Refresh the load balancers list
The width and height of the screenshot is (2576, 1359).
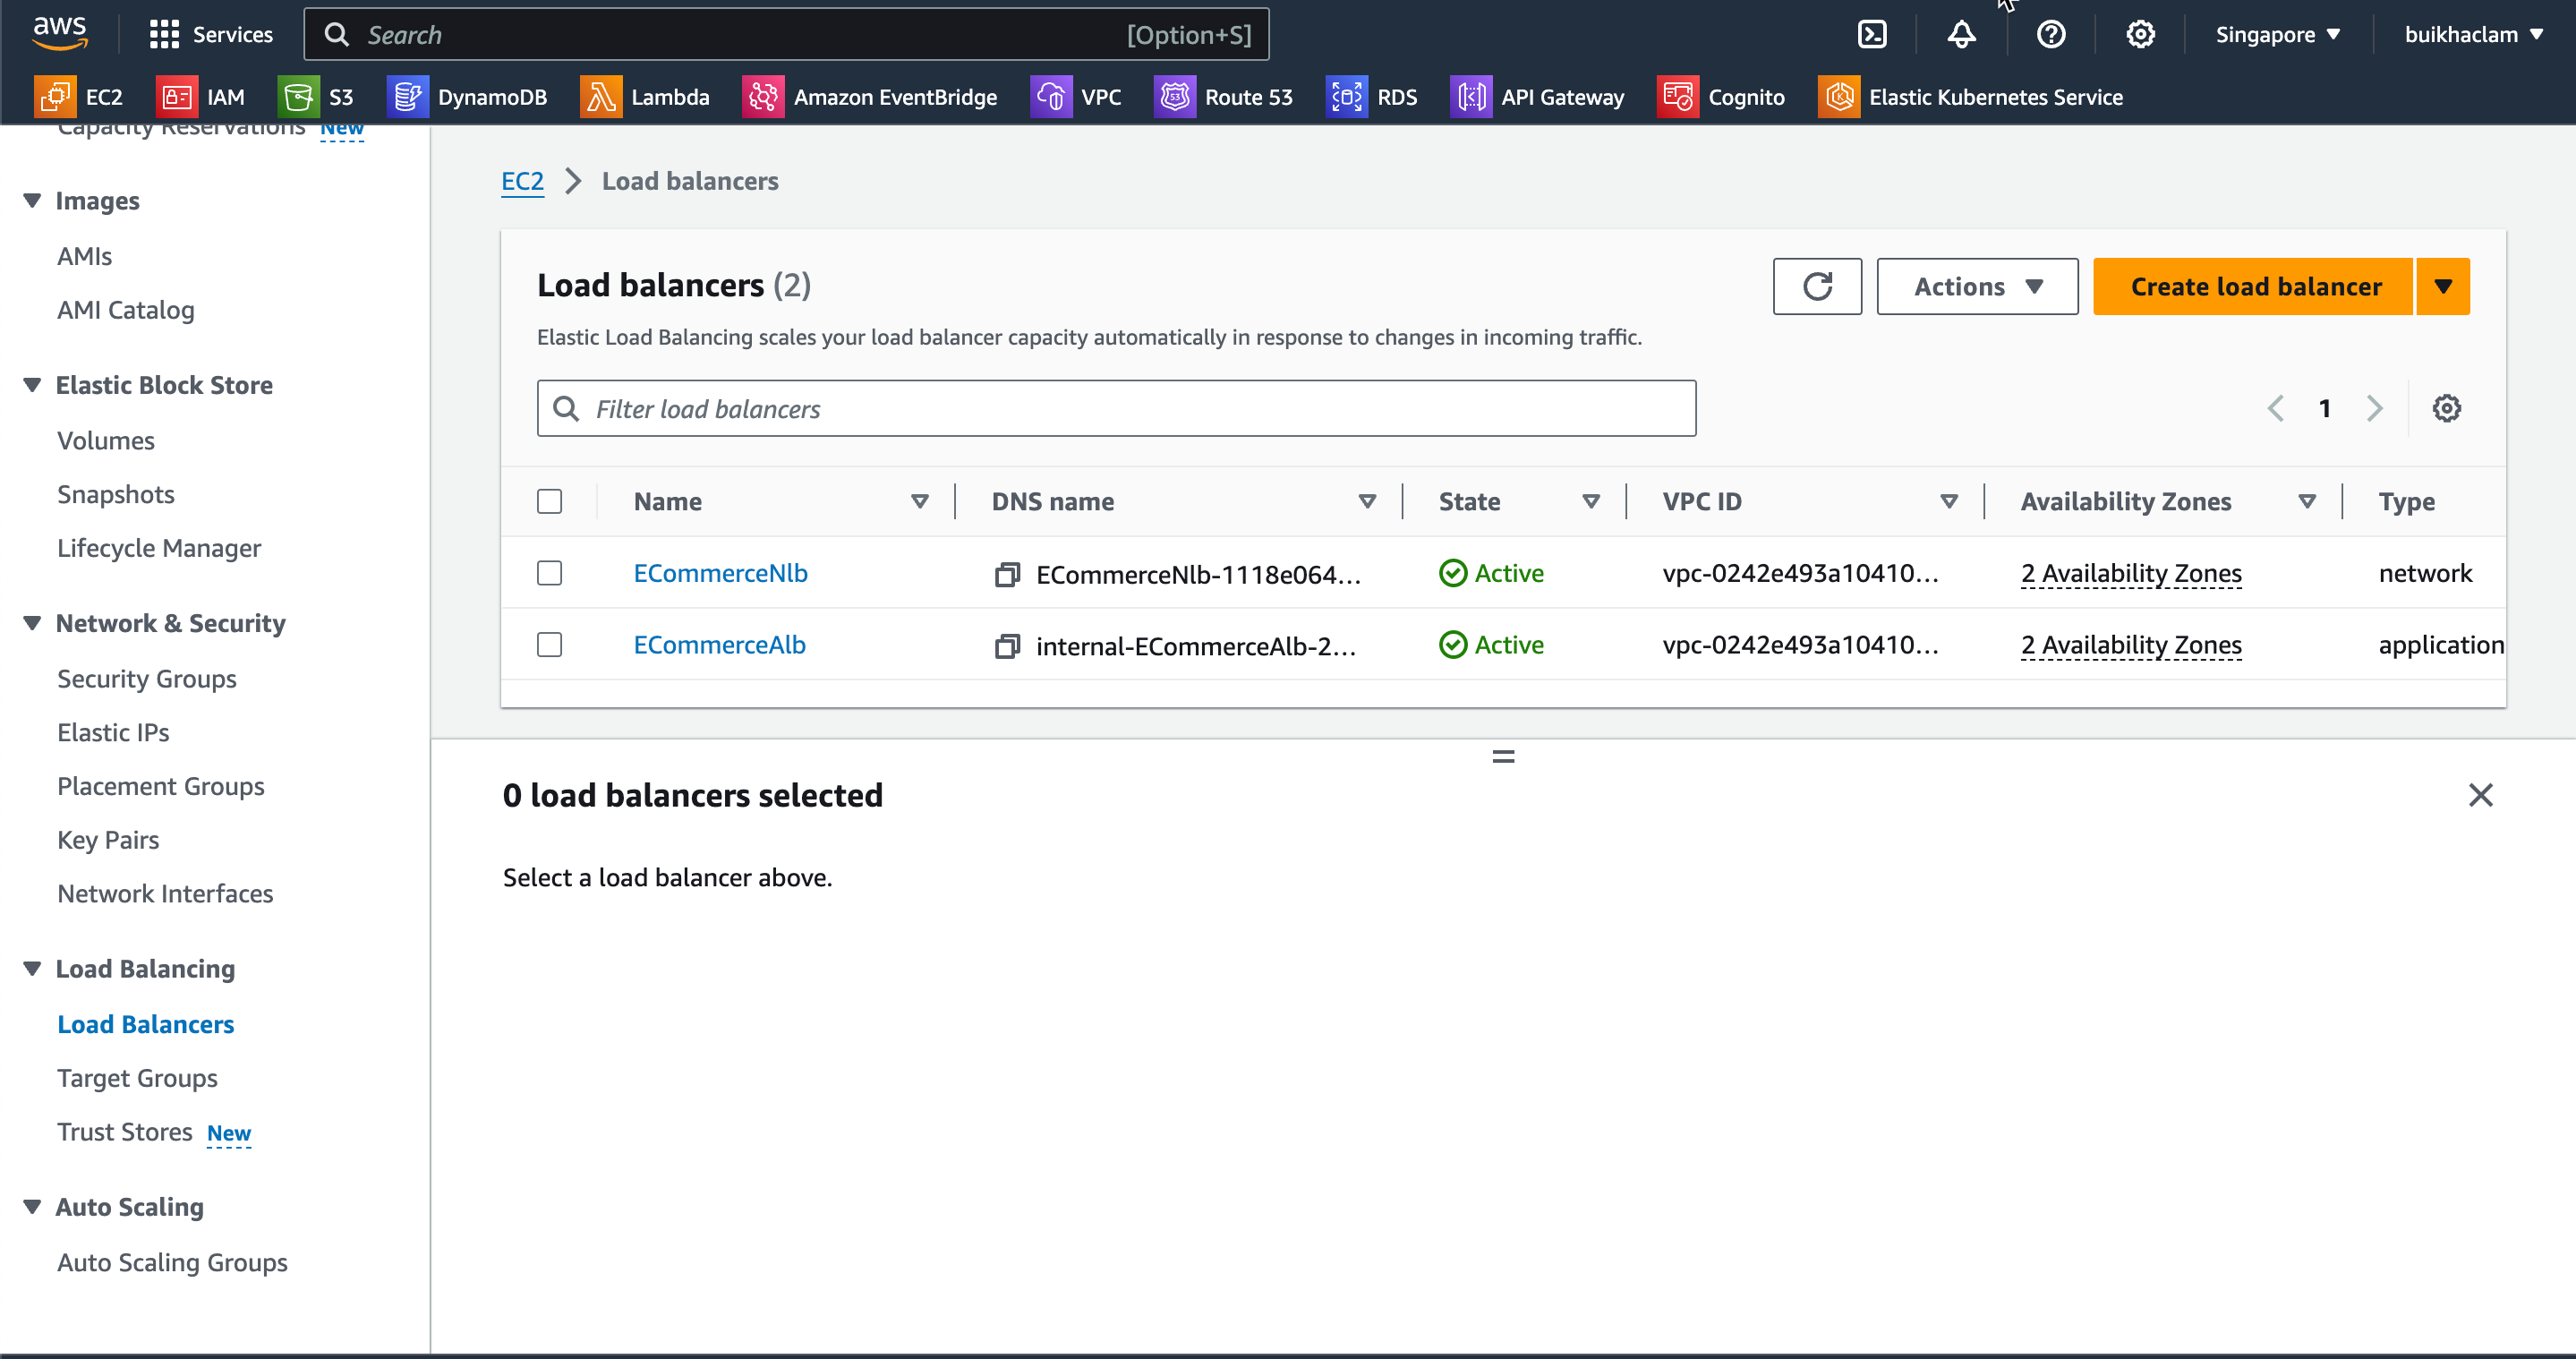pyautogui.click(x=1817, y=287)
